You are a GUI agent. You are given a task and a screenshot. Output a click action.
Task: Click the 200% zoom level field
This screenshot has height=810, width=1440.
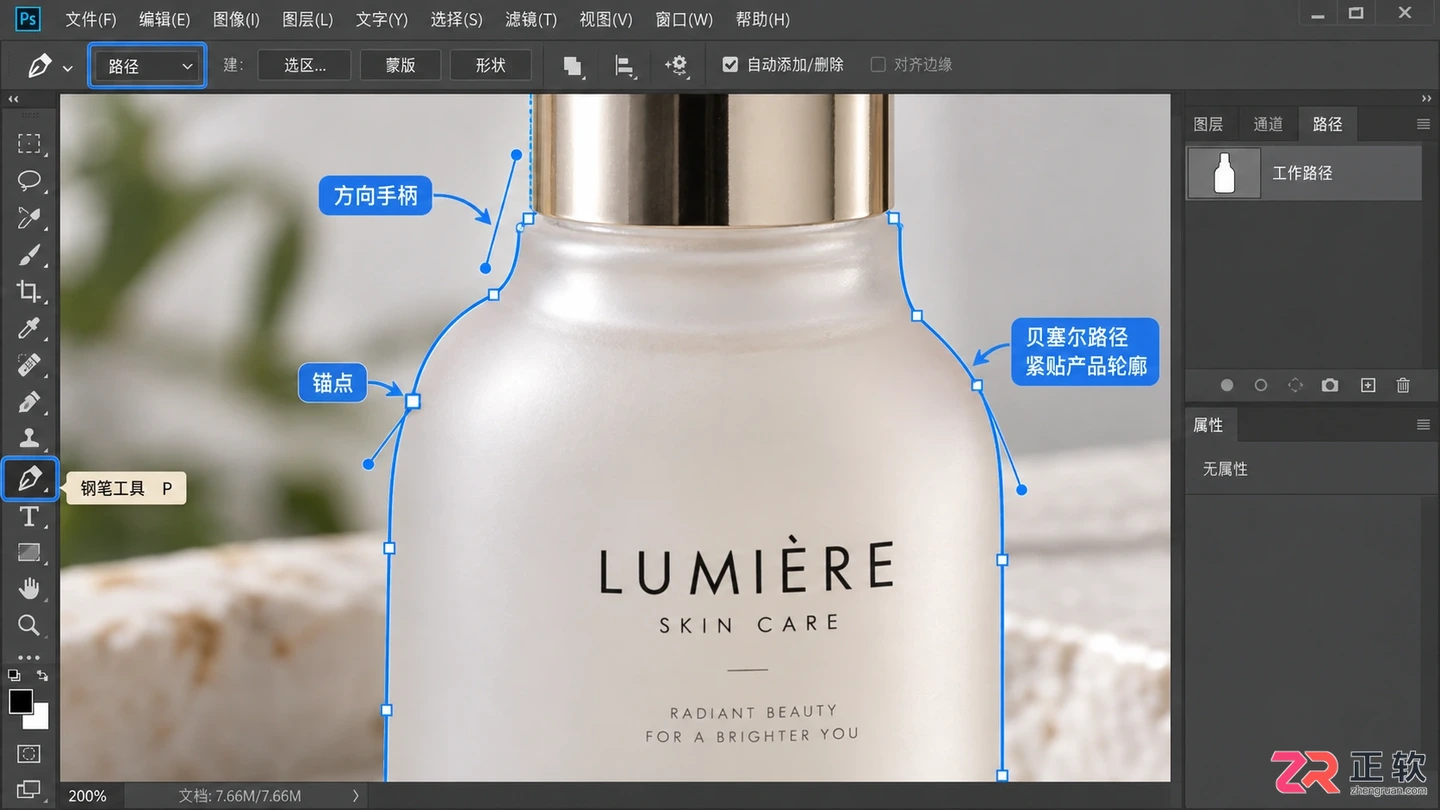tap(87, 796)
